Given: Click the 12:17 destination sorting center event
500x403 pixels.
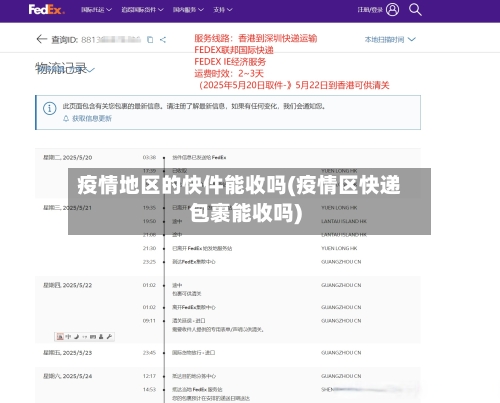Looking at the screenshot, I should coord(194,376).
